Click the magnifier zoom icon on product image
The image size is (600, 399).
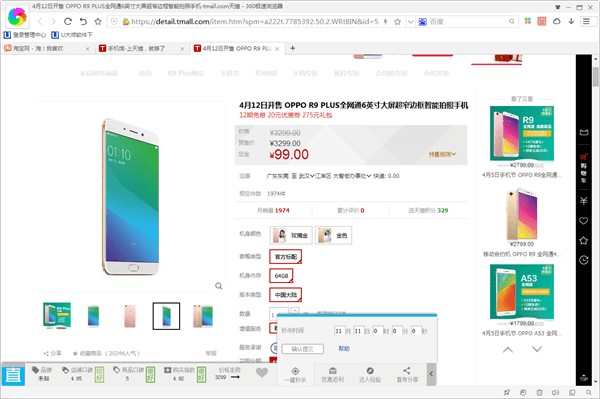[x=218, y=286]
